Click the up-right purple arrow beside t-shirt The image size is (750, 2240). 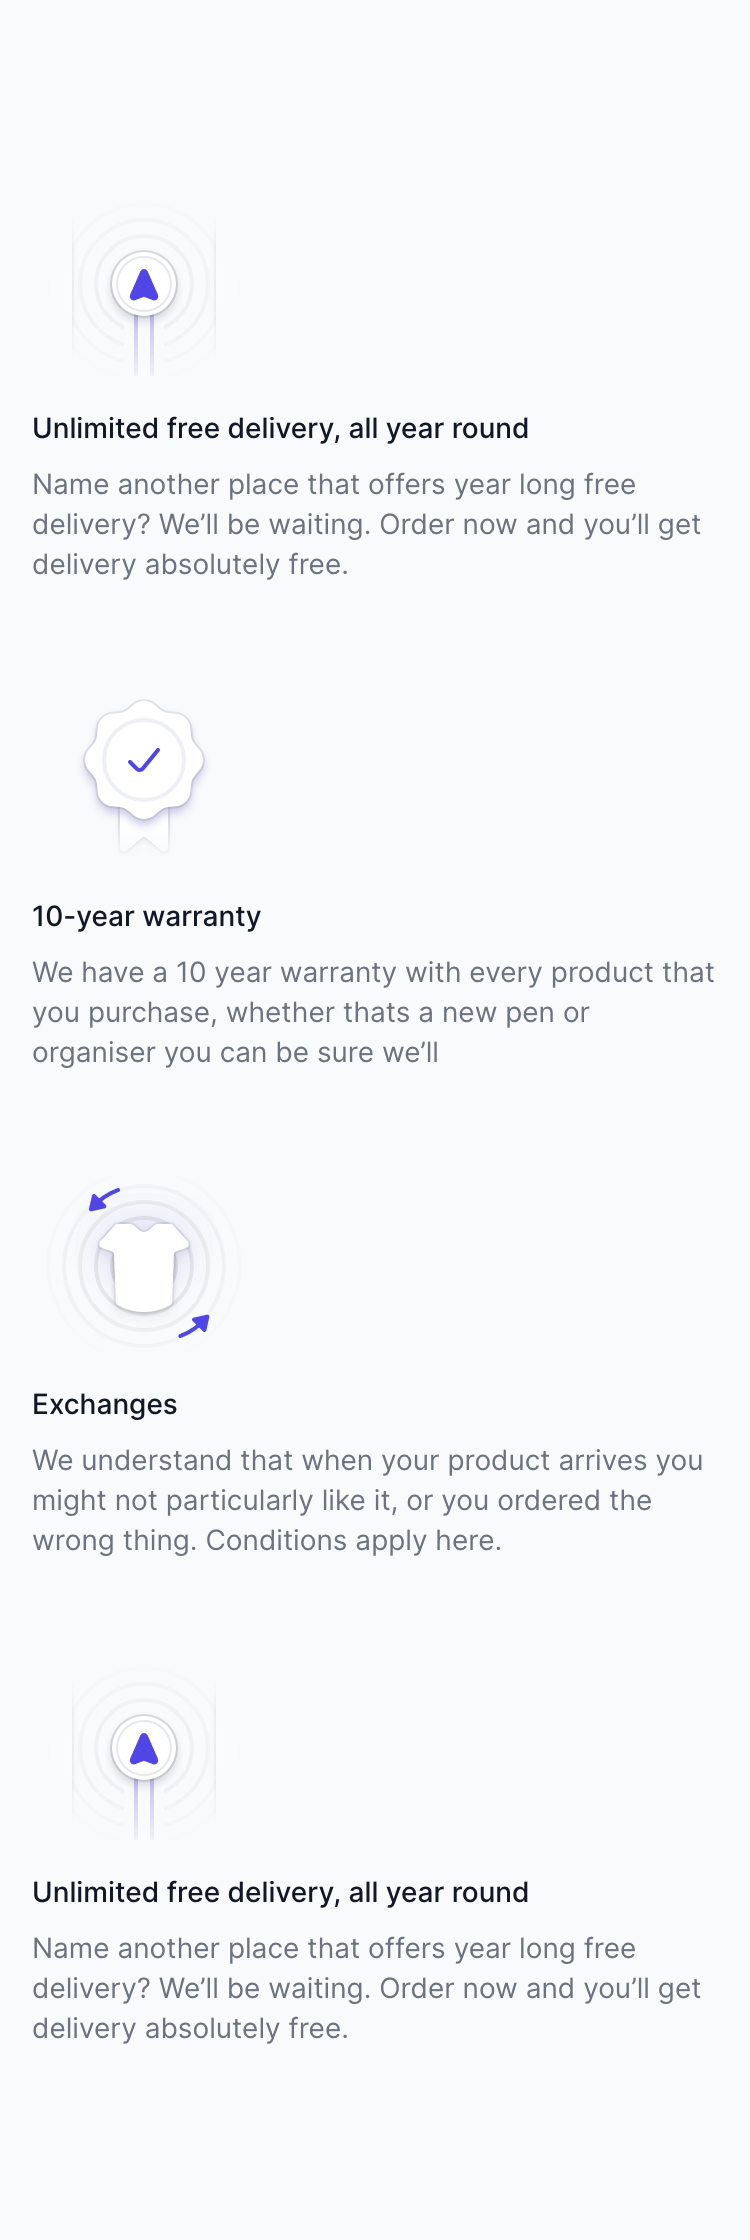click(194, 1326)
